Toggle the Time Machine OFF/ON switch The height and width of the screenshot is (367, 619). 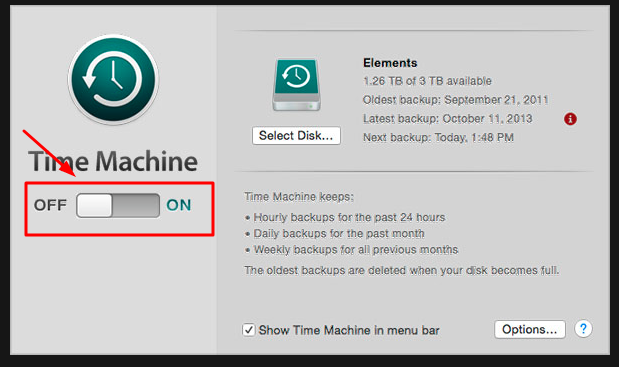click(x=118, y=205)
